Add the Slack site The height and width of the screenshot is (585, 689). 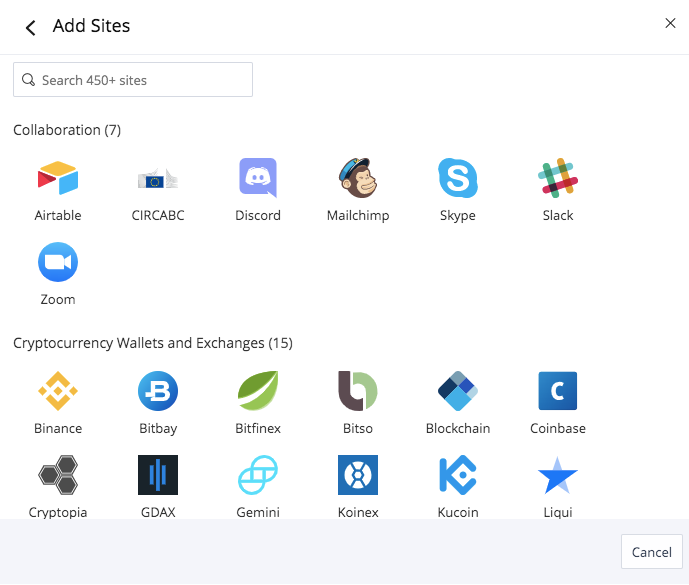558,178
